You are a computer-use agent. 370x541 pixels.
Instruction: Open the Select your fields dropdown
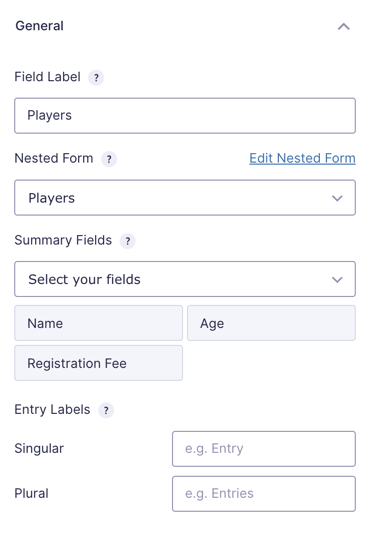click(185, 279)
